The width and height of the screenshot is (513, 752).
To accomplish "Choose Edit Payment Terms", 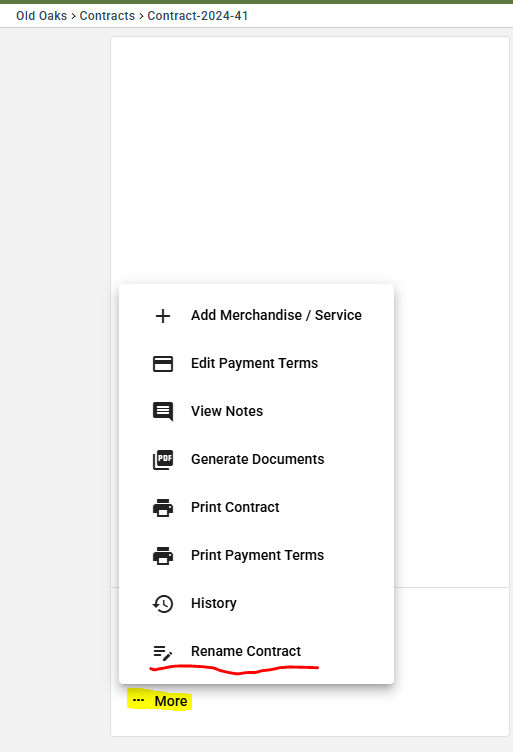I will coord(256,364).
